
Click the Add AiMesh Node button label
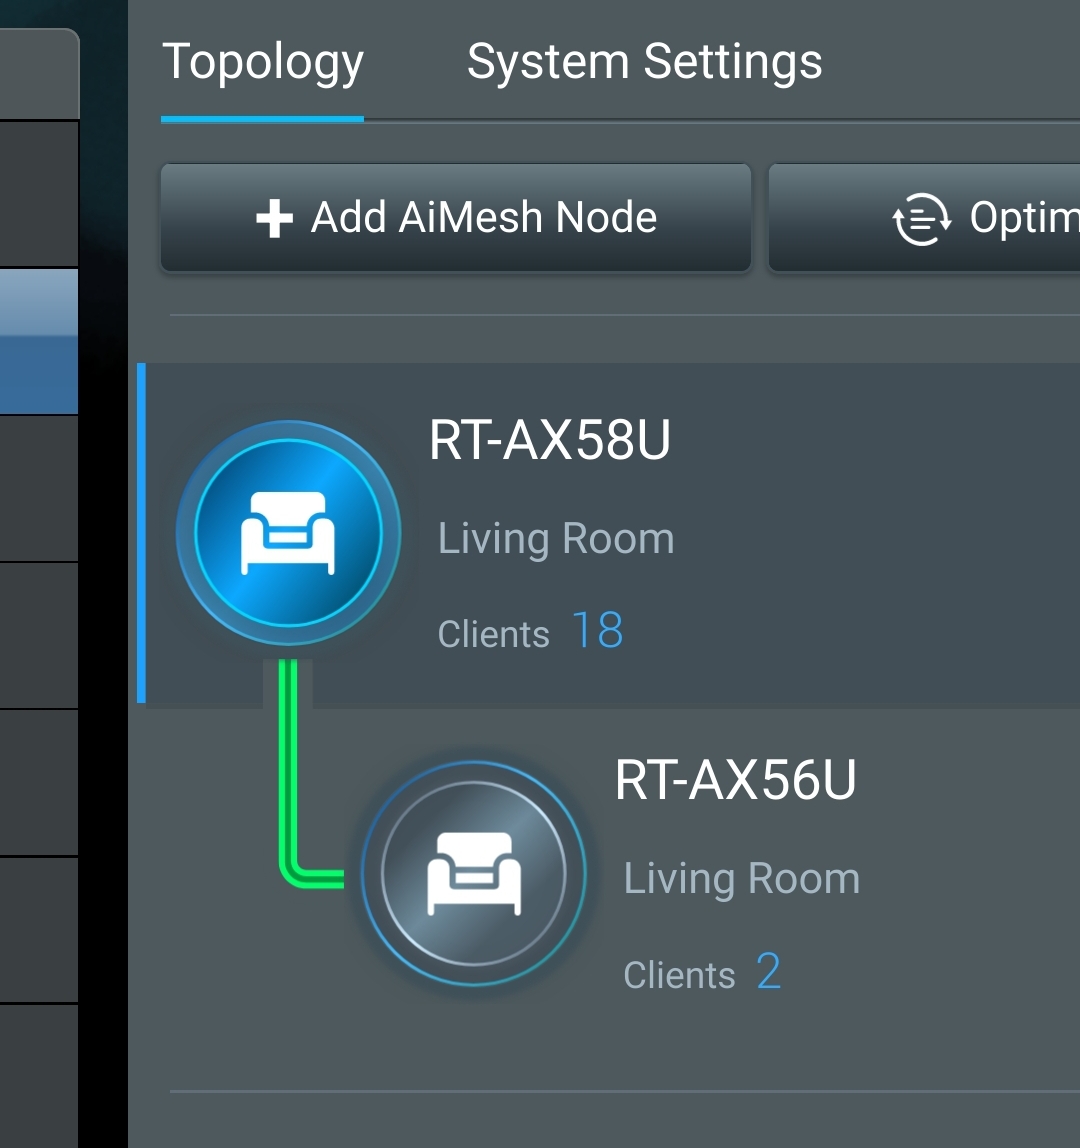484,218
